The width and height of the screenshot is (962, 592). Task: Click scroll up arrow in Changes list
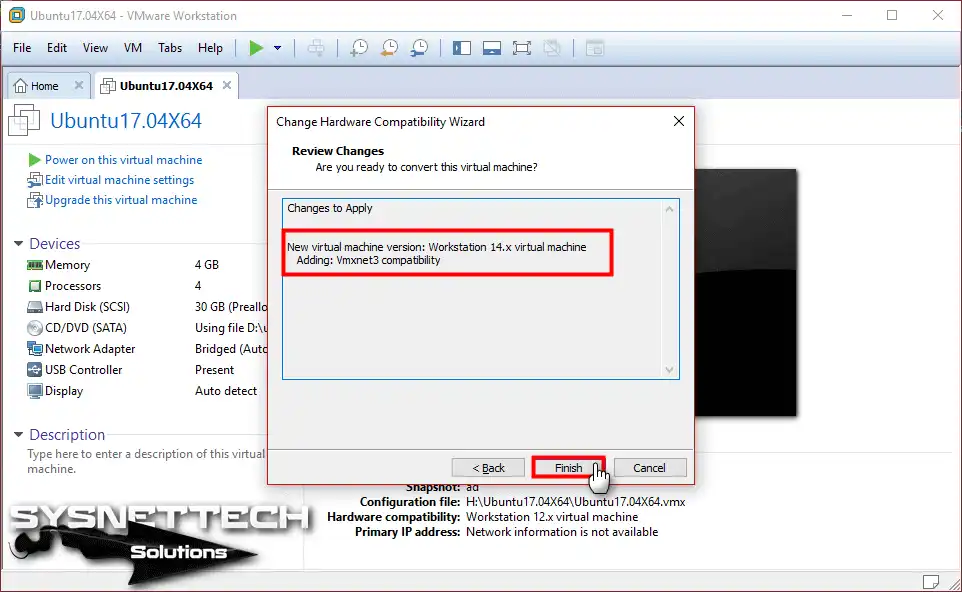point(669,209)
